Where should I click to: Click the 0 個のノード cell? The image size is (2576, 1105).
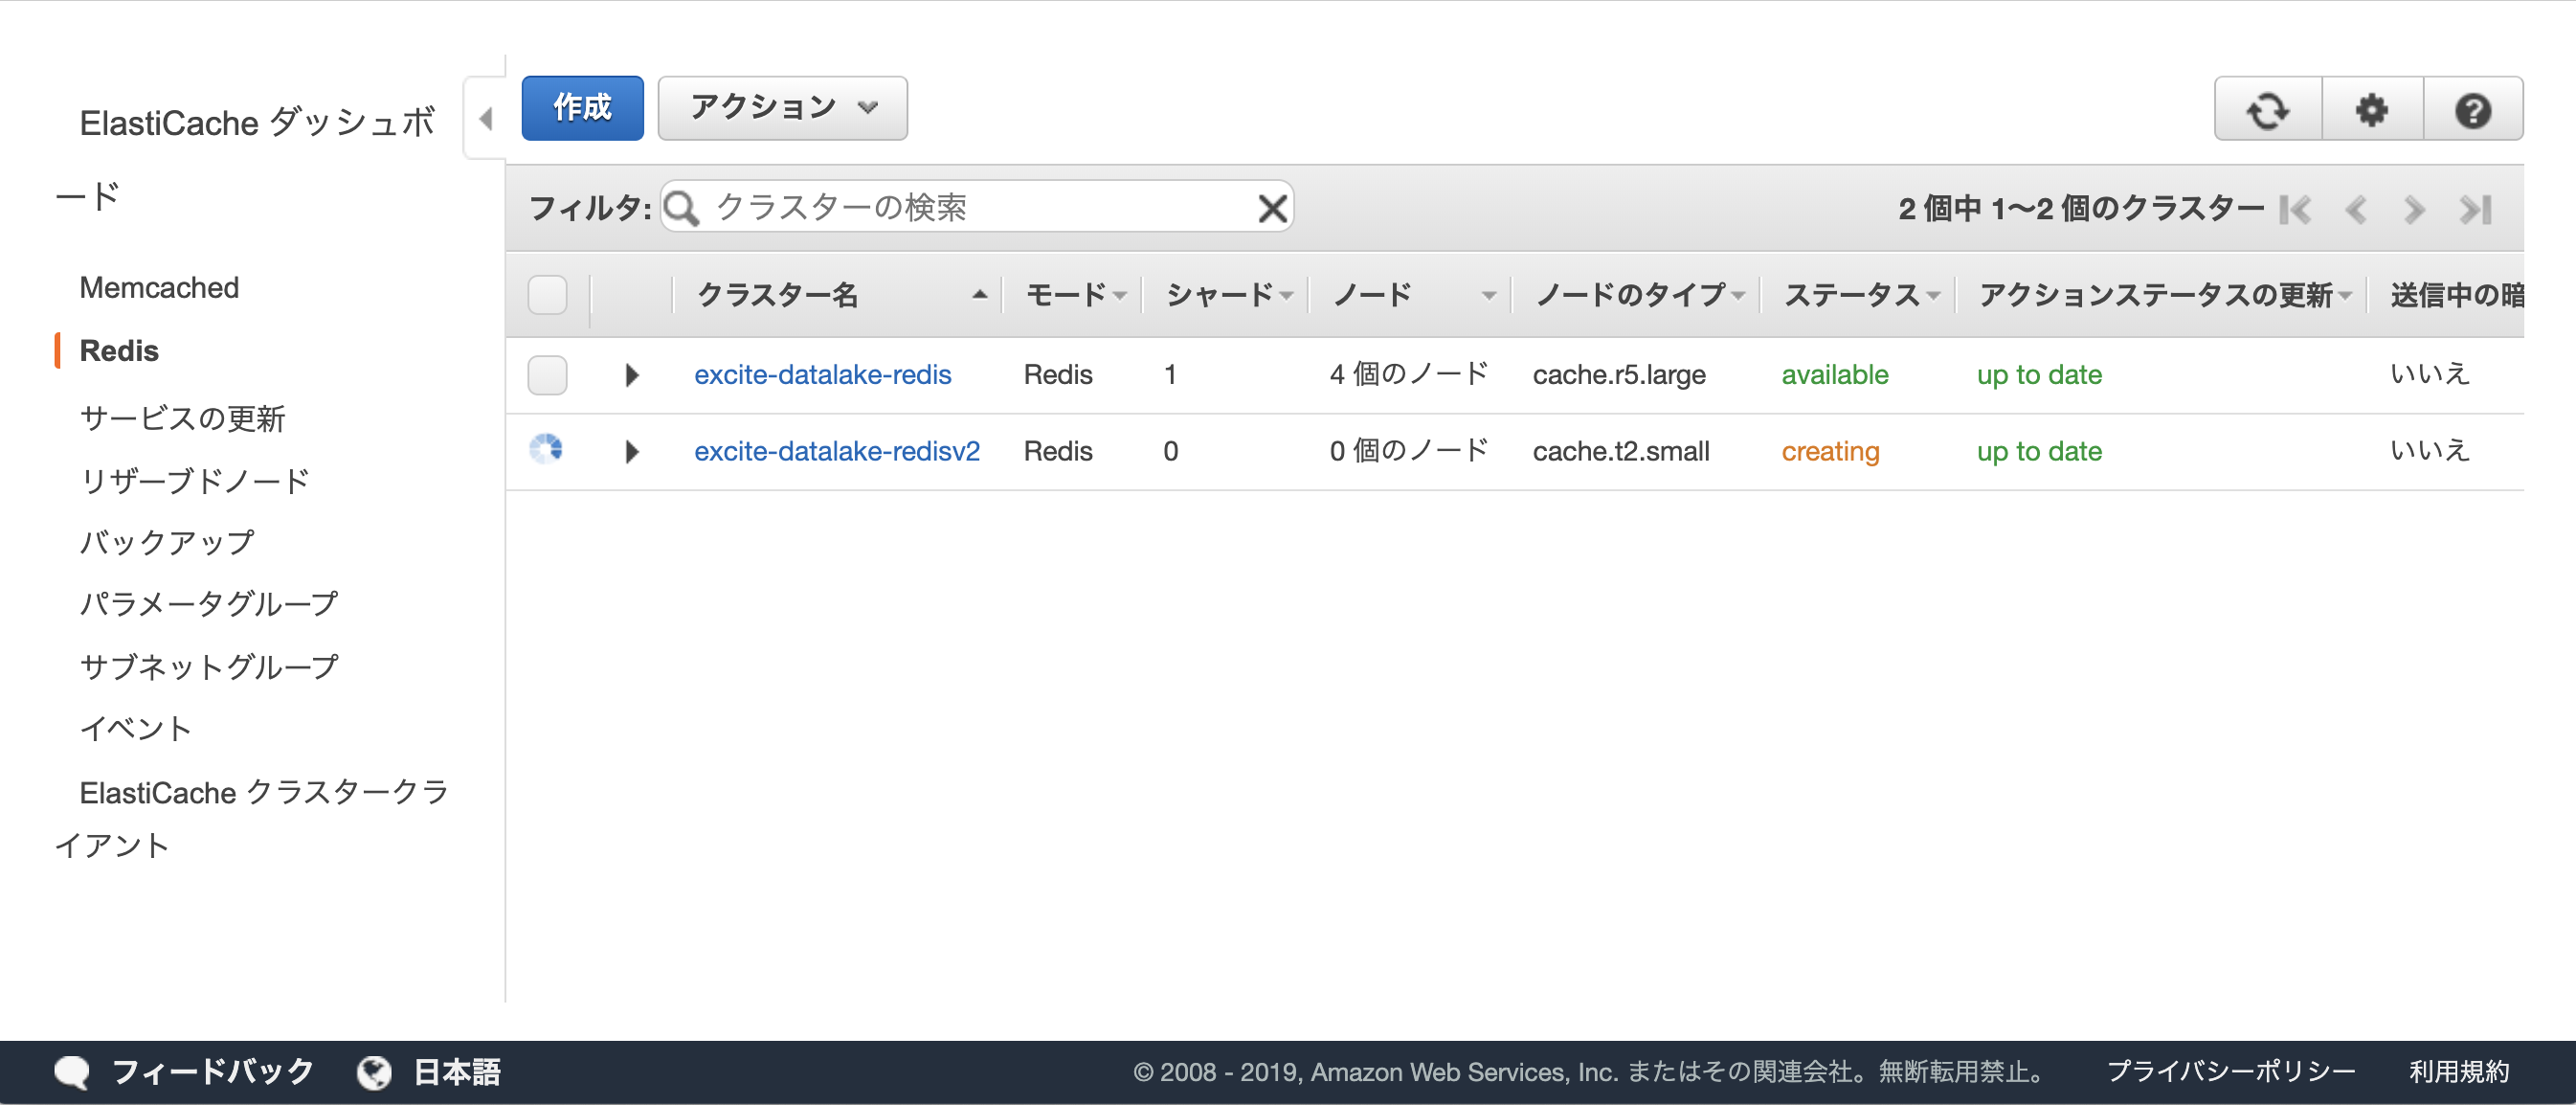point(1409,451)
